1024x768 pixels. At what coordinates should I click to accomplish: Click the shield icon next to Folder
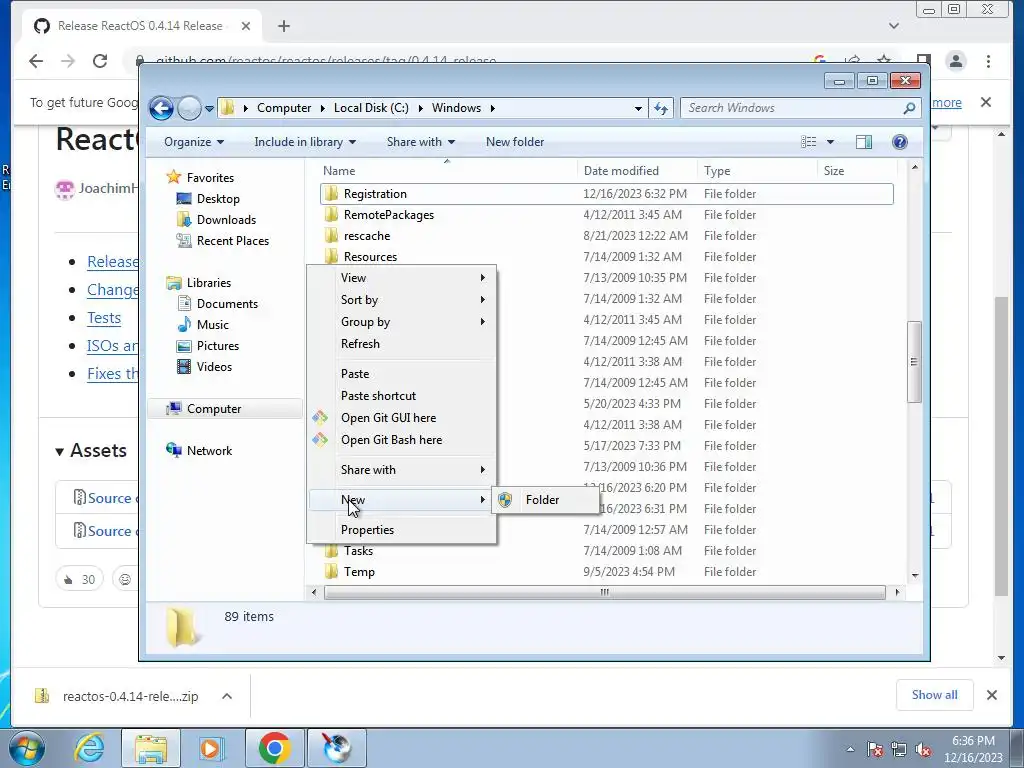point(505,500)
